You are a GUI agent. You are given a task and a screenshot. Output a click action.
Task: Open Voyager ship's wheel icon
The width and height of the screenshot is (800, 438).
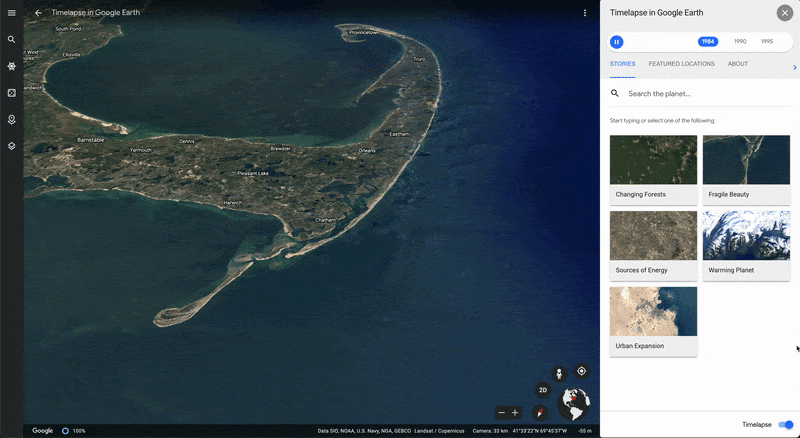coord(12,66)
